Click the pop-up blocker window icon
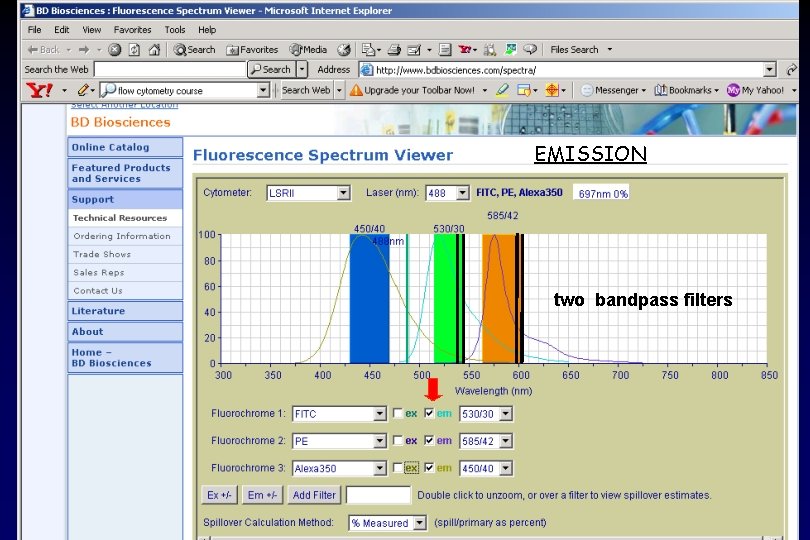 click(x=523, y=90)
